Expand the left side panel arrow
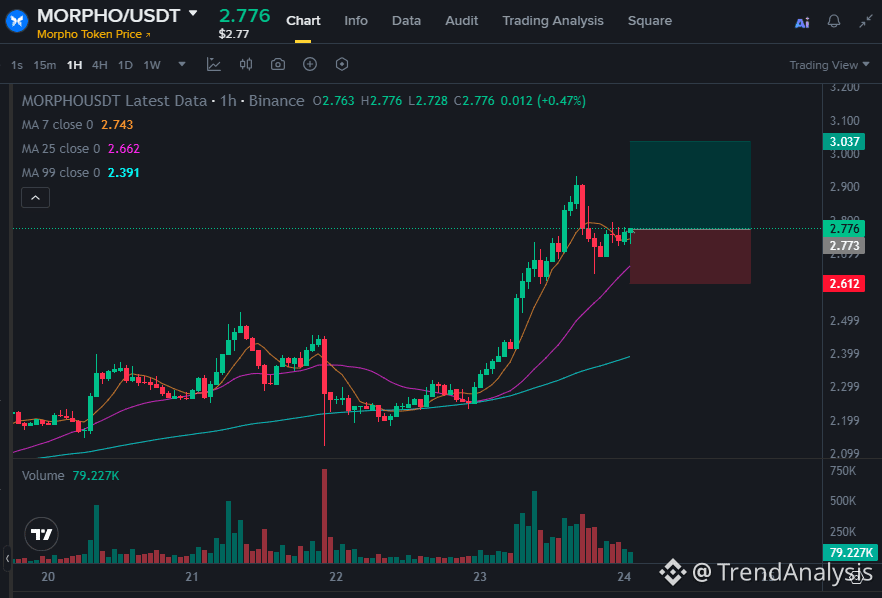 coord(7,559)
